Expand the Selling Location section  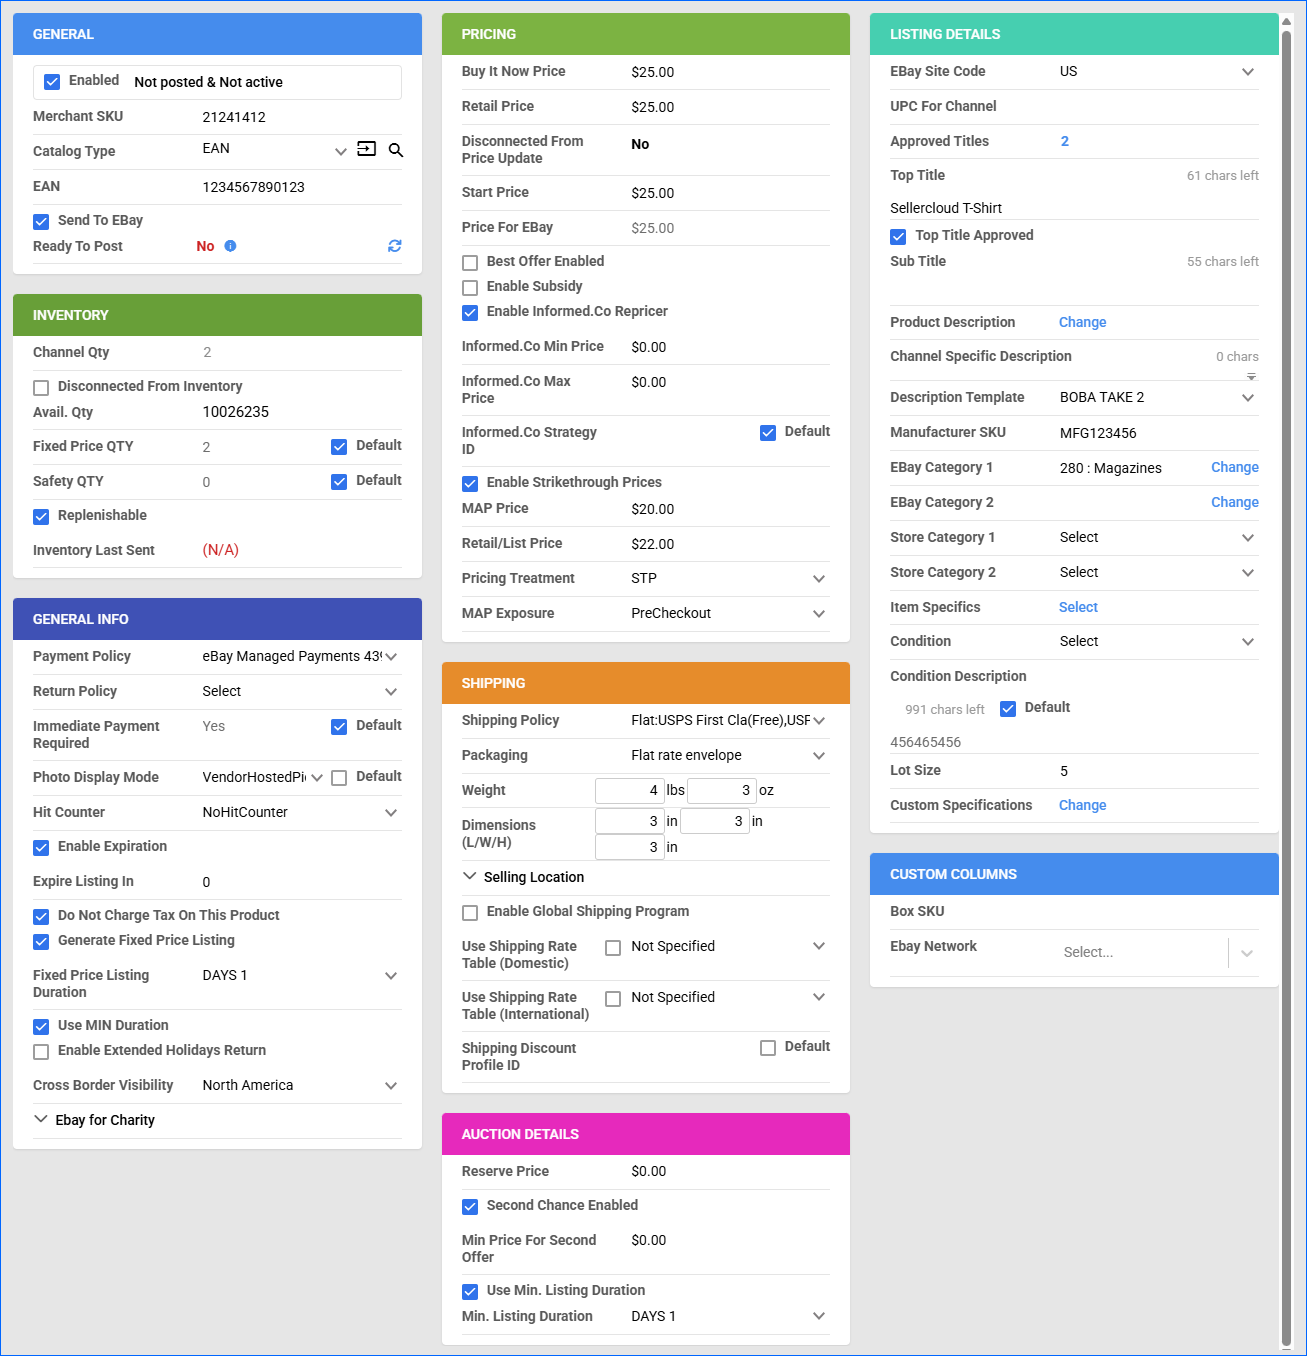coord(470,876)
